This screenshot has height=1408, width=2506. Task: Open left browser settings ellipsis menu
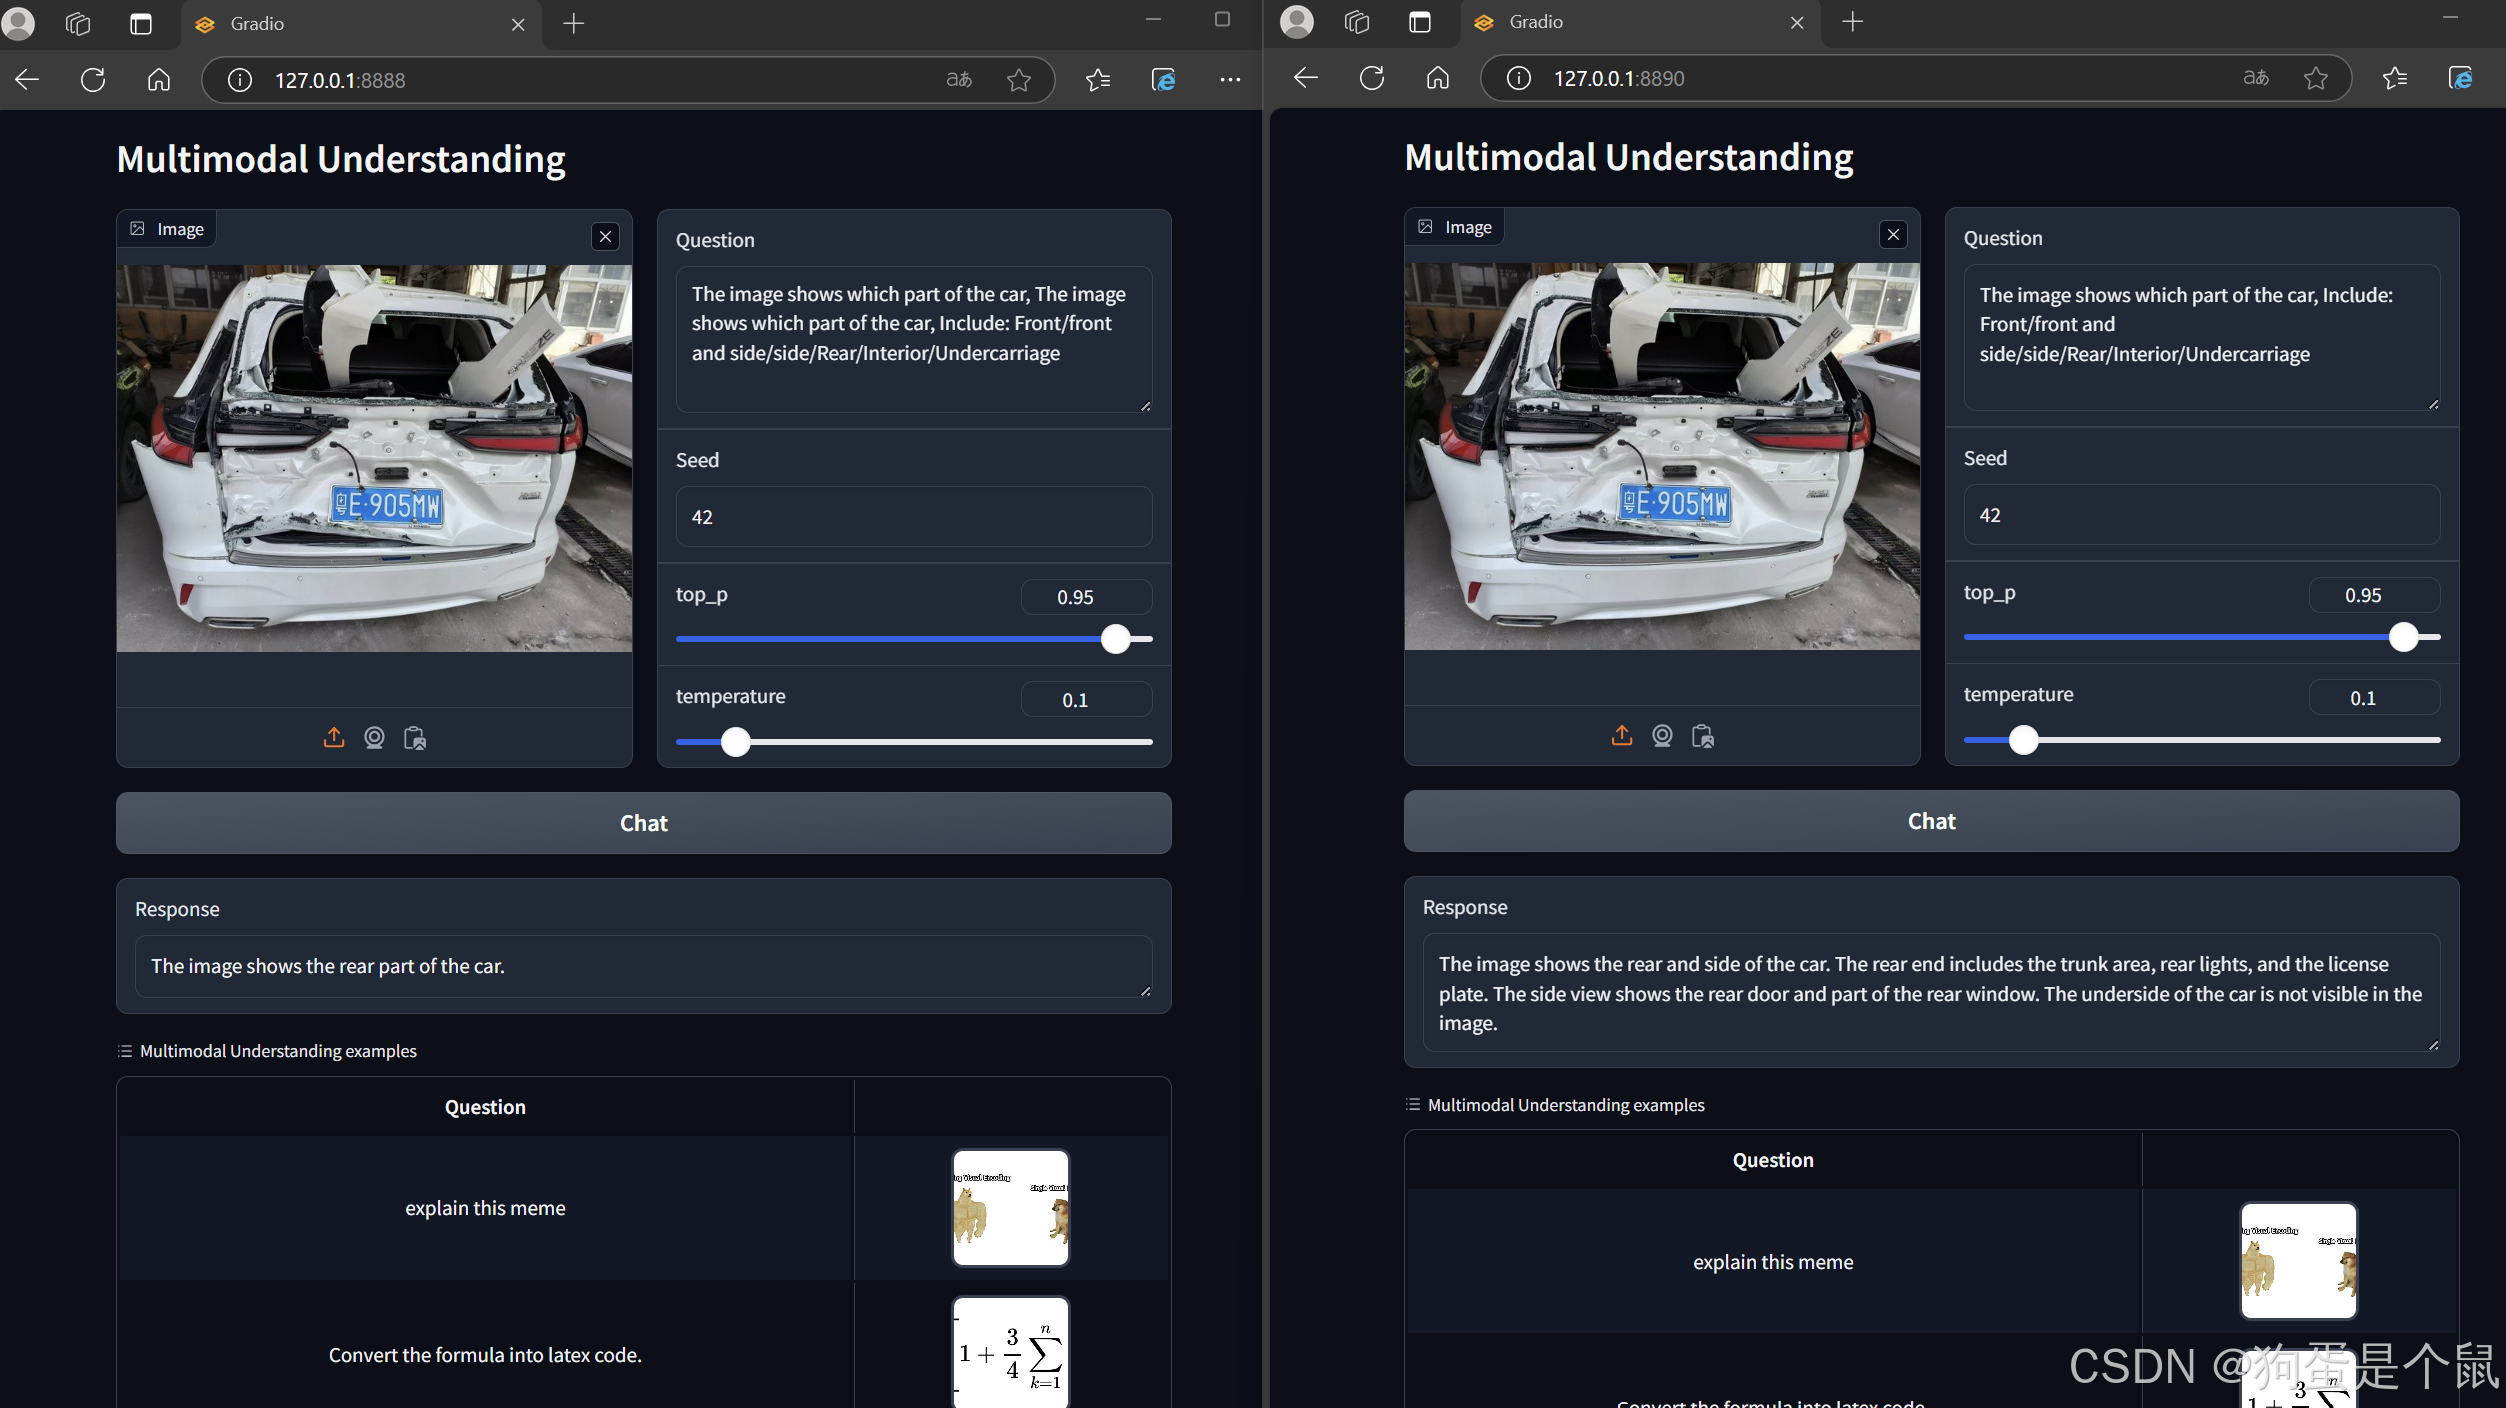[x=1230, y=80]
